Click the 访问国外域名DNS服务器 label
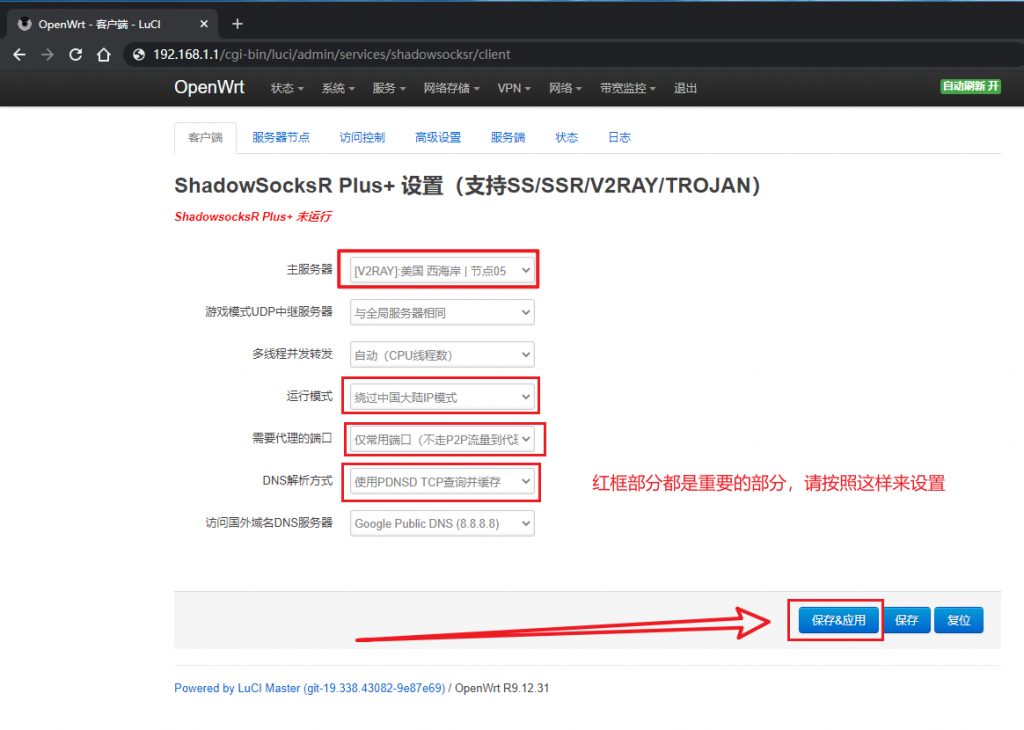This screenshot has width=1024, height=730. pyautogui.click(x=269, y=523)
